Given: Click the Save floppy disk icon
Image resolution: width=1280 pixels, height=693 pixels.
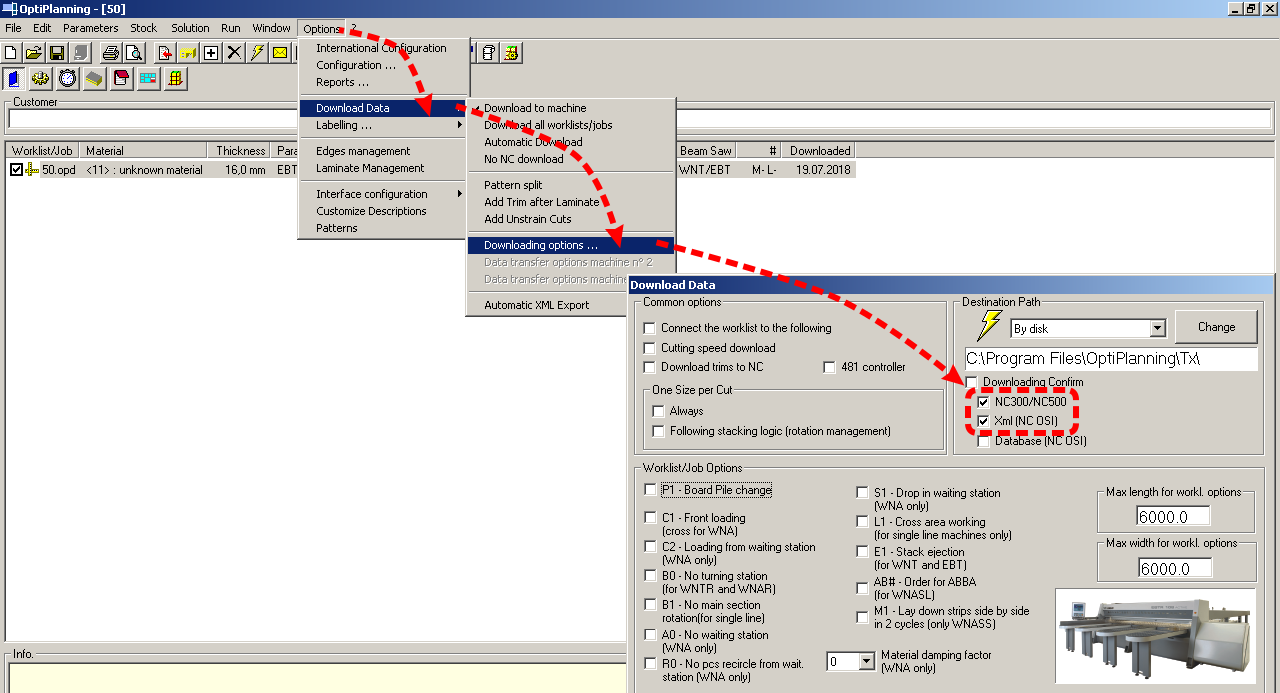Looking at the screenshot, I should (57, 52).
